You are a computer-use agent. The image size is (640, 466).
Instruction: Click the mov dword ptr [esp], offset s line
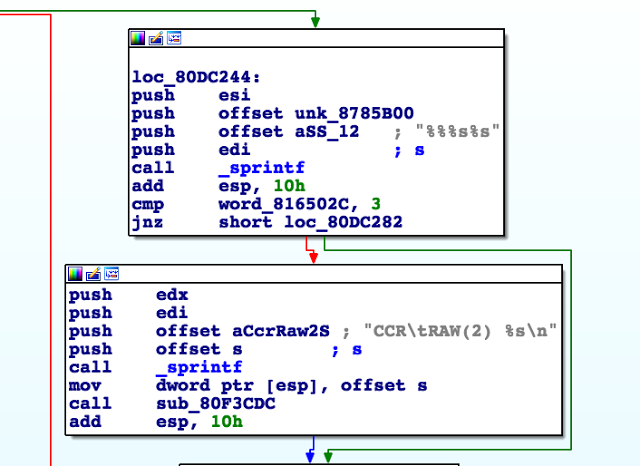248,386
